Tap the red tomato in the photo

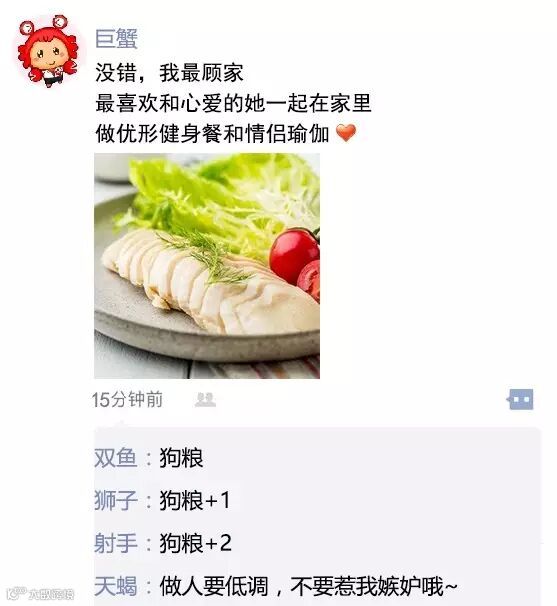[x=294, y=255]
